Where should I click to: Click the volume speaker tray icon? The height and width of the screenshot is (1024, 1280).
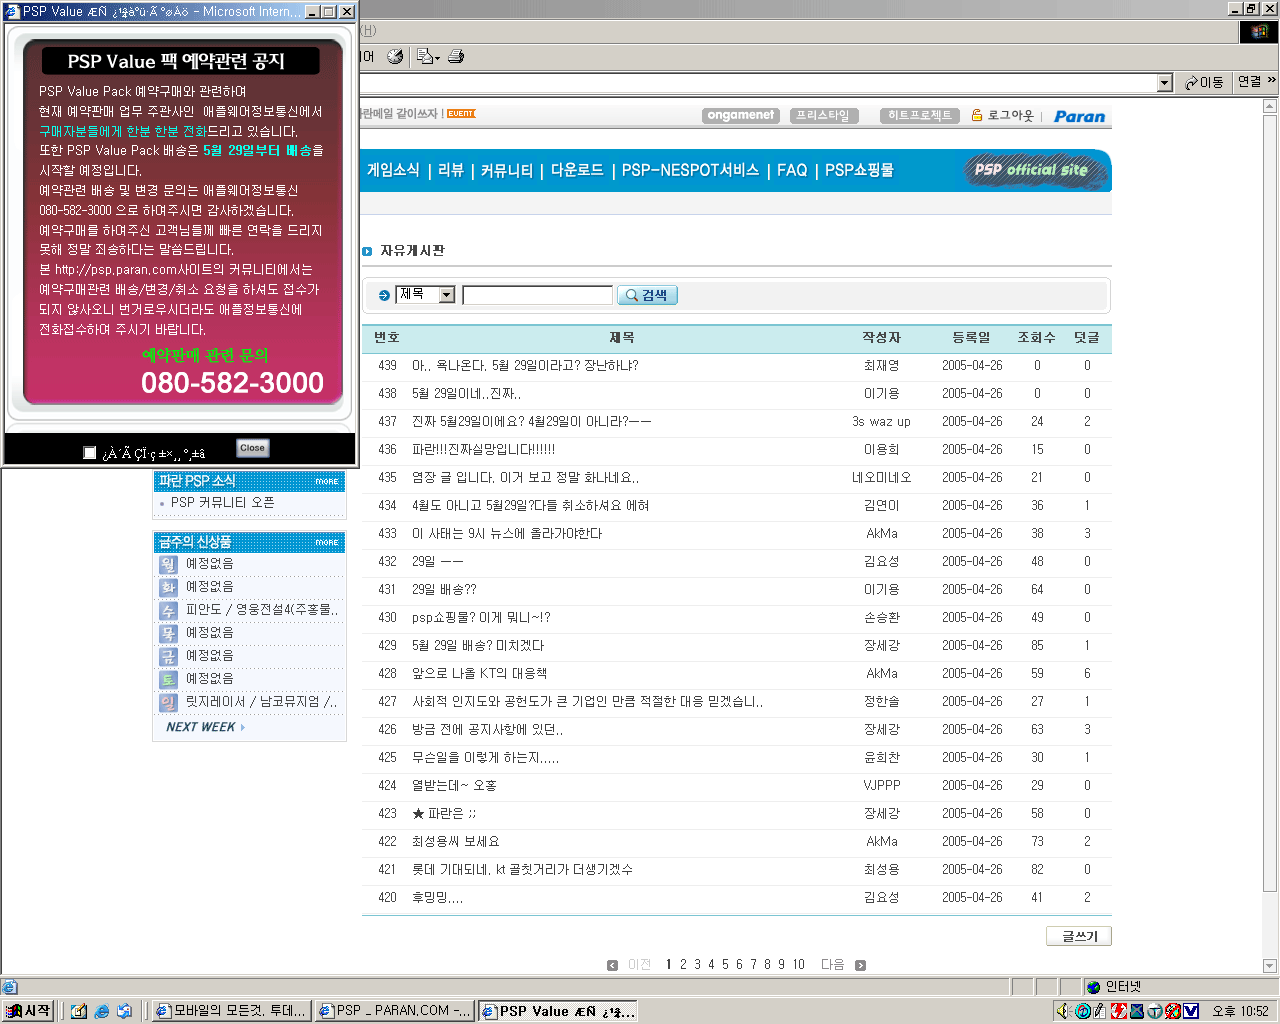(x=1064, y=1011)
